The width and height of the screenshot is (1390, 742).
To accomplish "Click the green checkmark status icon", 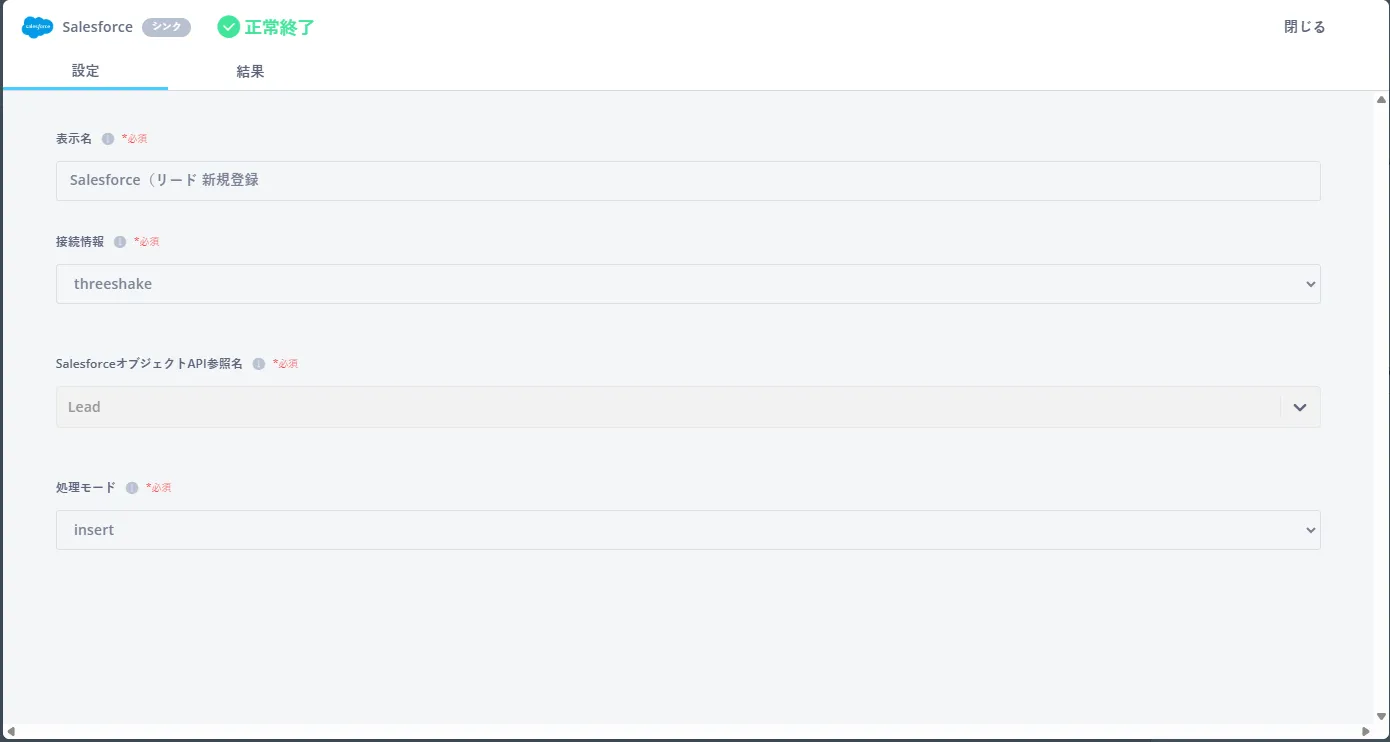I will coord(229,27).
